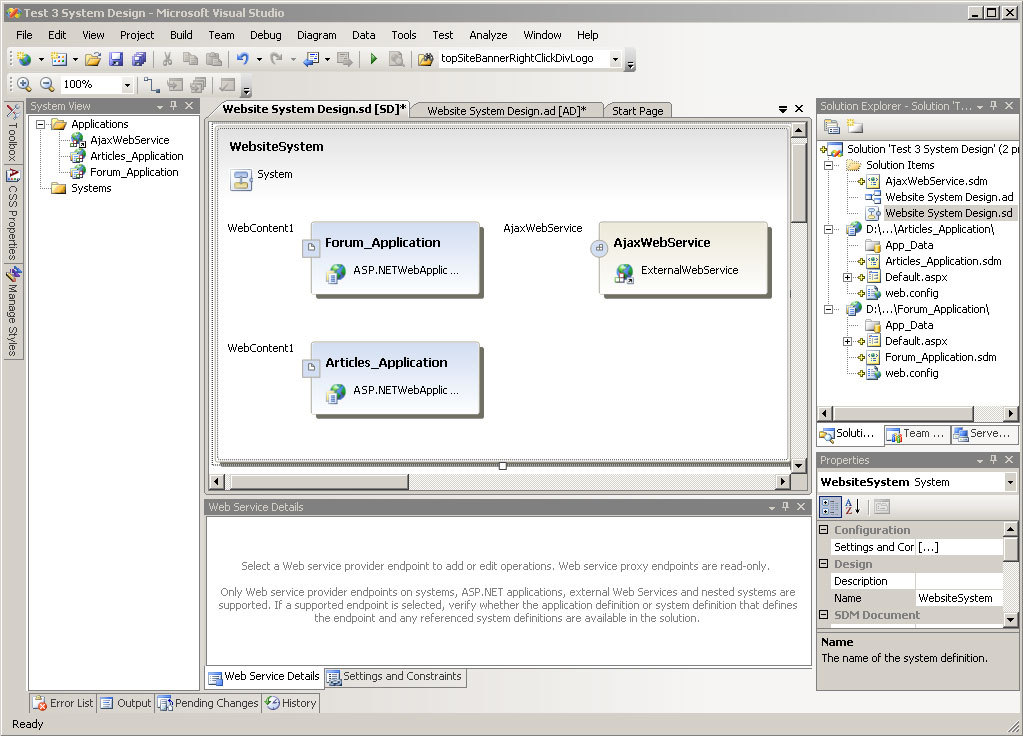Collapse the Applications tree node

point(40,124)
